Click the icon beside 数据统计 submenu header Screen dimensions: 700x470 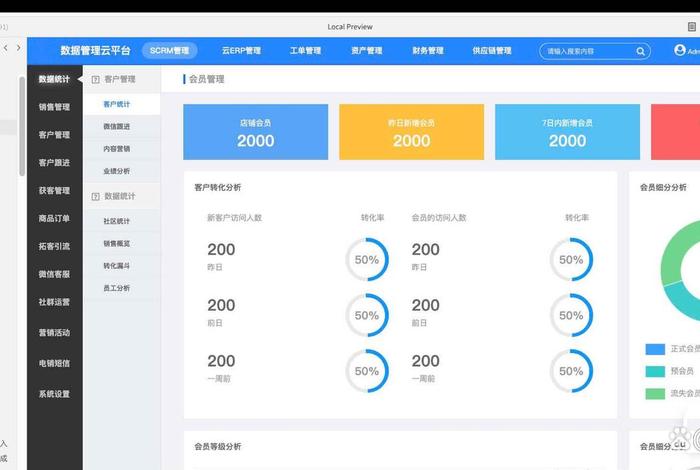click(x=95, y=196)
